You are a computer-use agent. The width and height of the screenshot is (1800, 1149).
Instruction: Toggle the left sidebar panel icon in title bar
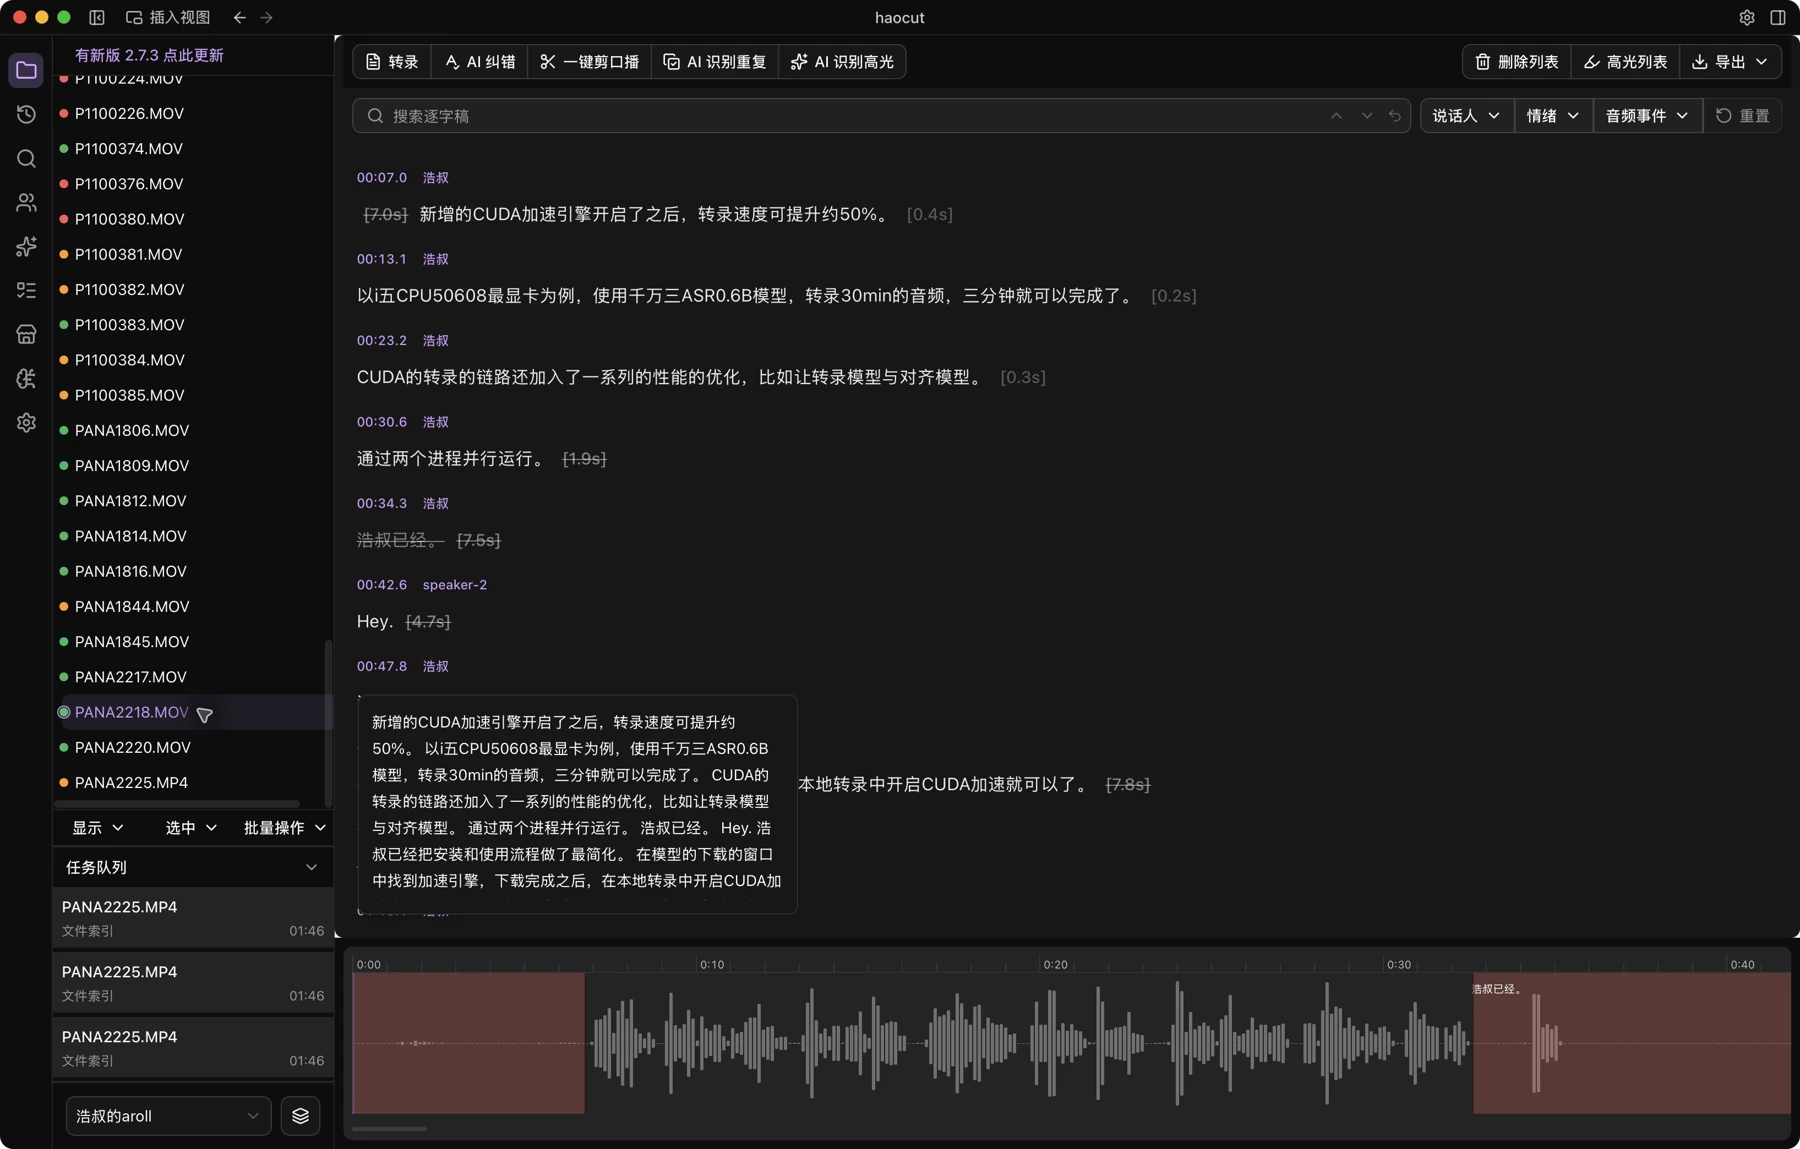coord(97,17)
